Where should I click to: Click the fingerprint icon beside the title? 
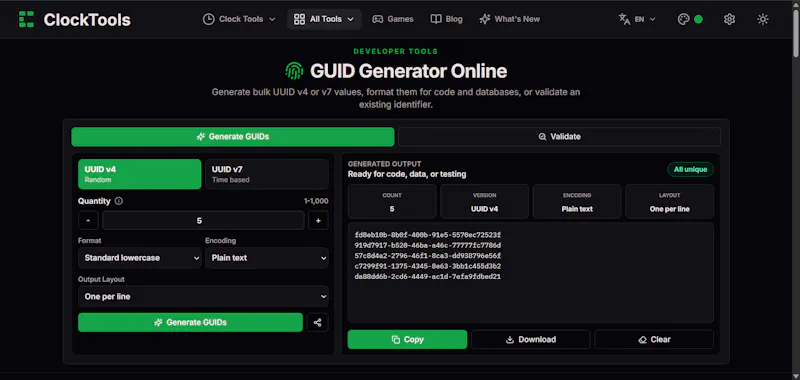(294, 71)
